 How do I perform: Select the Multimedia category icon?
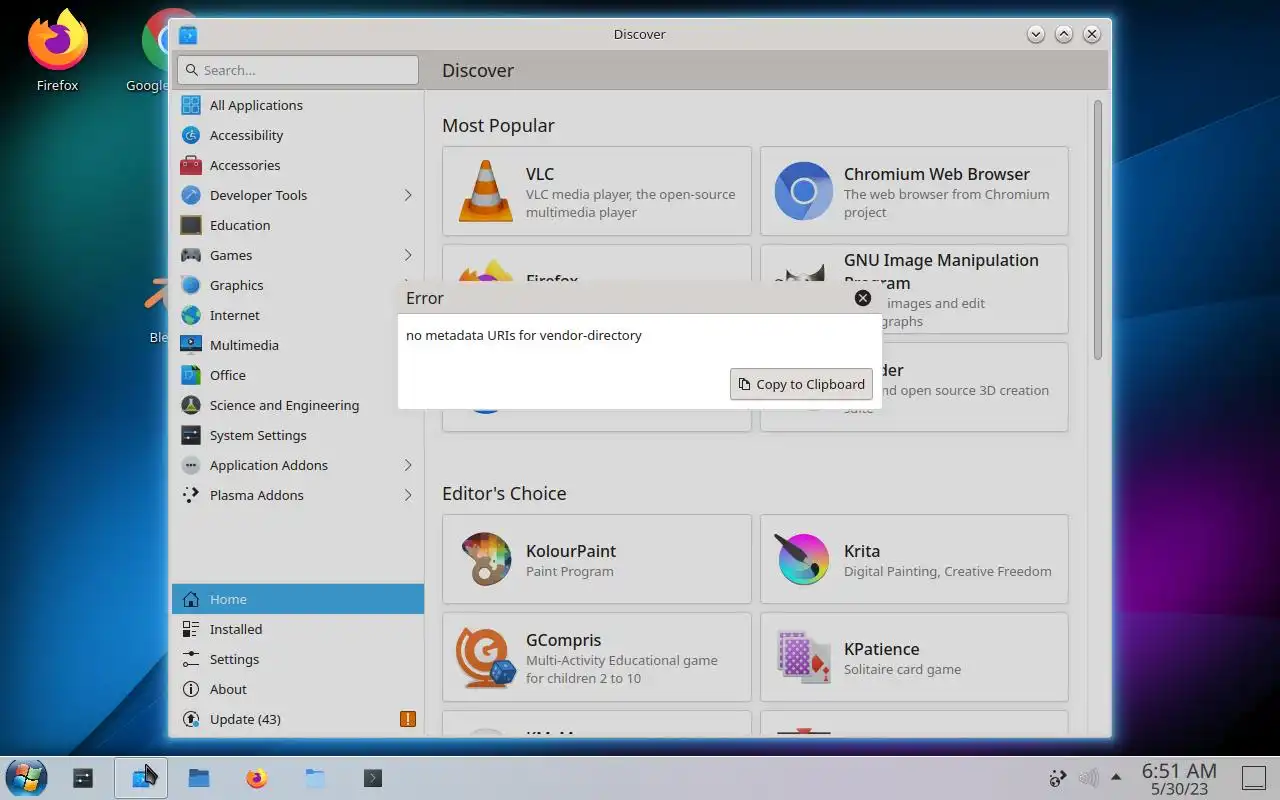(x=191, y=345)
